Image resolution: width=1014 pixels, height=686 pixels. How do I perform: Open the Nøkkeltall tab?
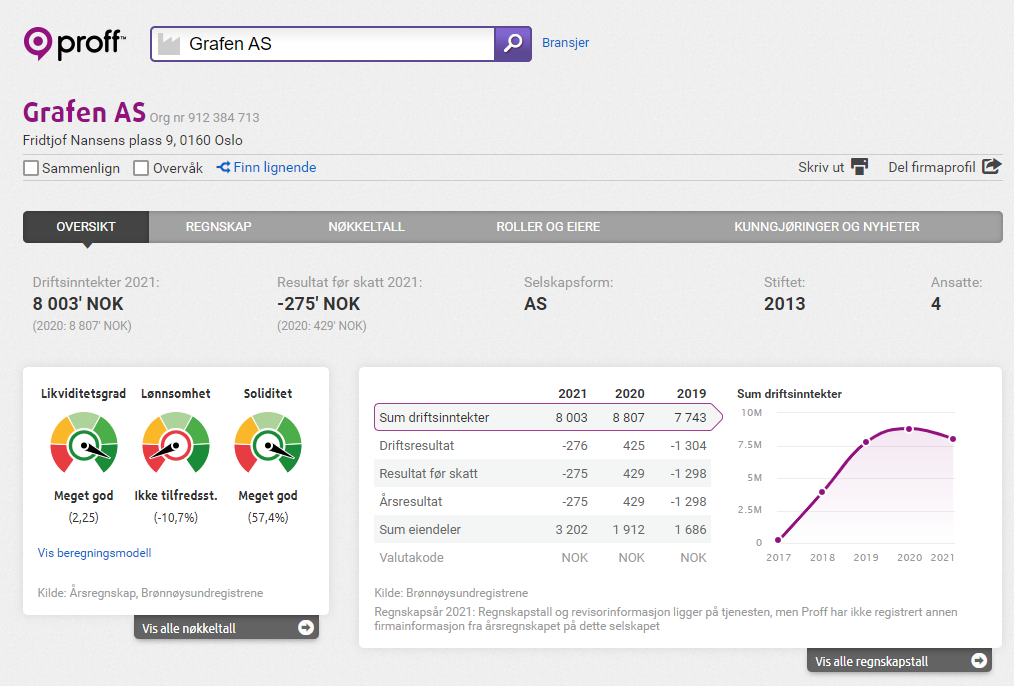[366, 227]
